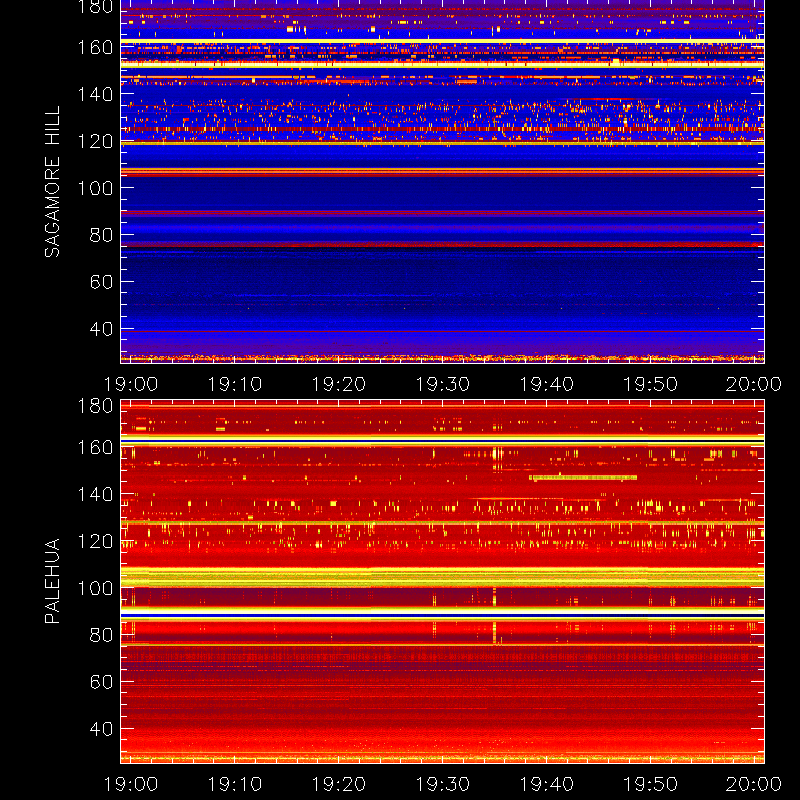Click the 20:00 time label under Sagamore Hill plot

[x=754, y=384]
